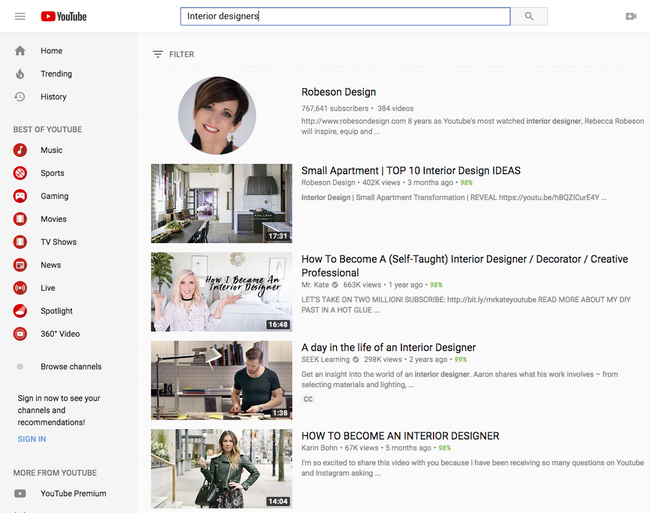This screenshot has height=513, width=650.
Task: Click the small apartment video thumbnail
Action: click(x=221, y=203)
